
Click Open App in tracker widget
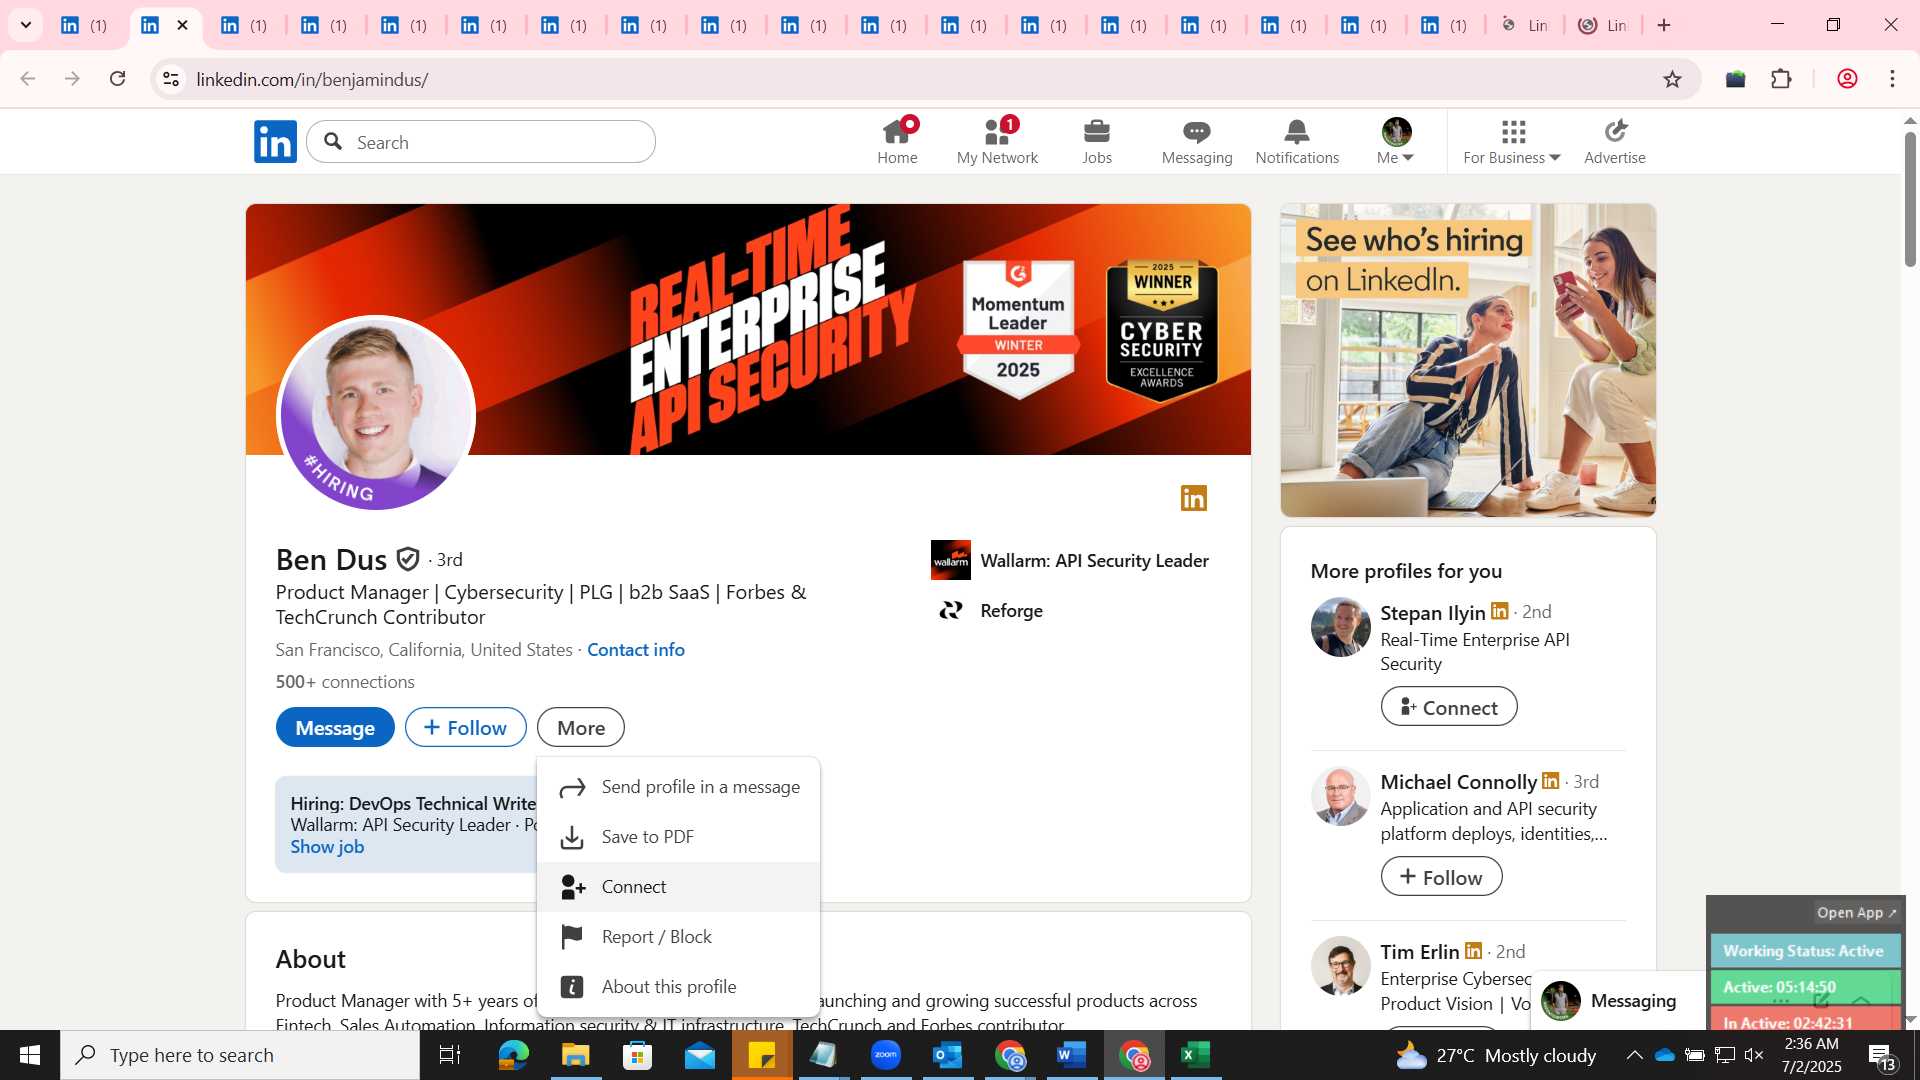pos(1856,912)
